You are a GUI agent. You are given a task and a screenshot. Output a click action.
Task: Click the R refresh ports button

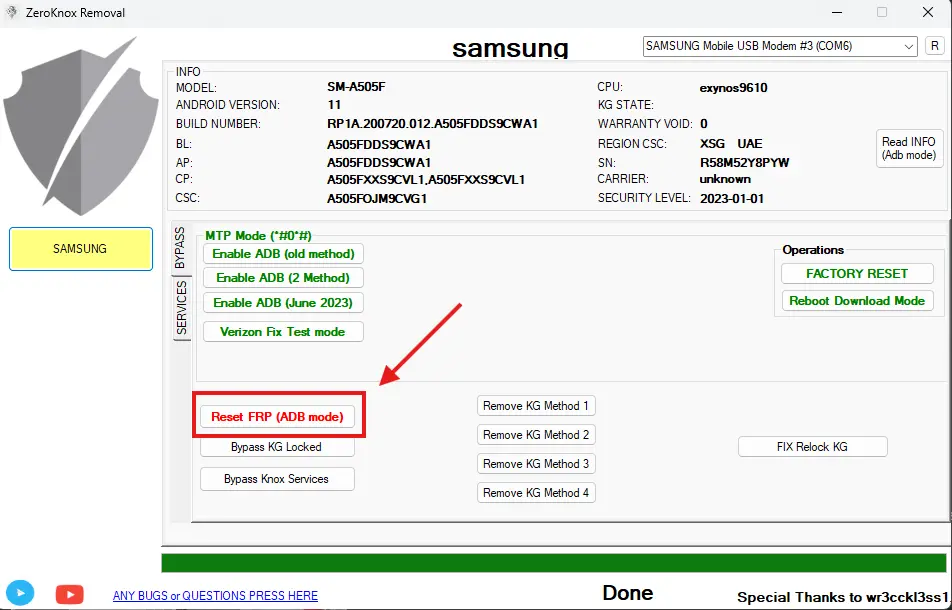coord(934,46)
